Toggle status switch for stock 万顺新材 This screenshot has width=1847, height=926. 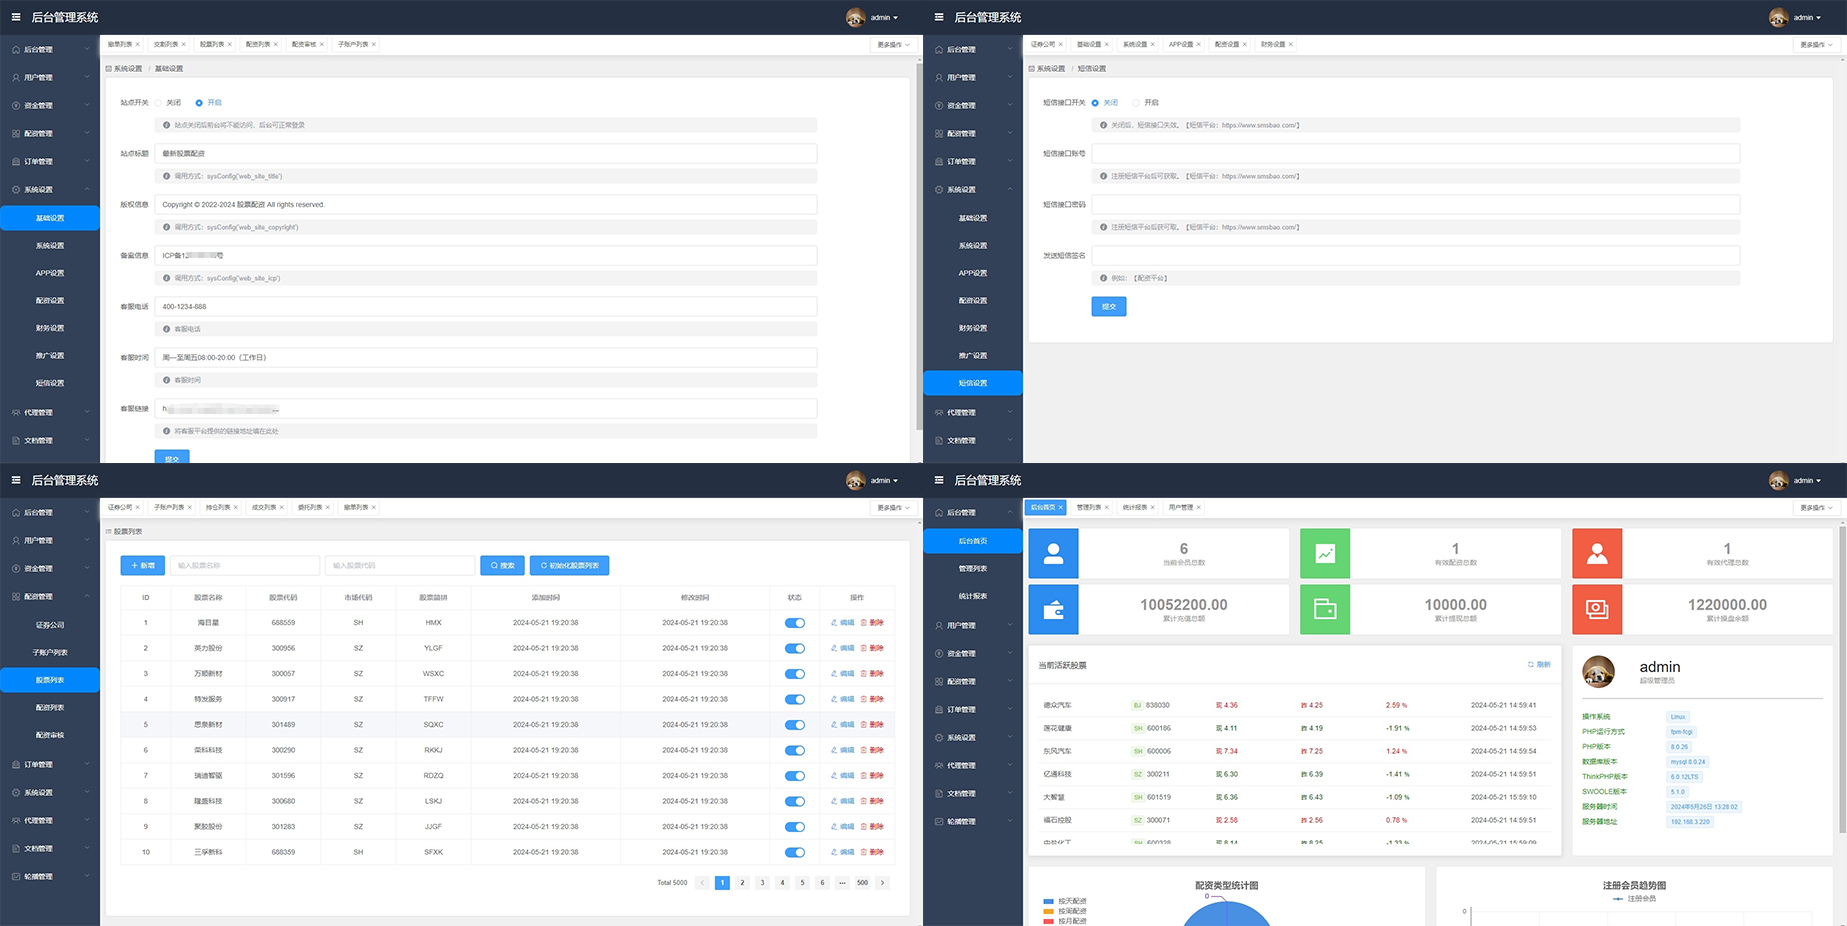pyautogui.click(x=795, y=674)
